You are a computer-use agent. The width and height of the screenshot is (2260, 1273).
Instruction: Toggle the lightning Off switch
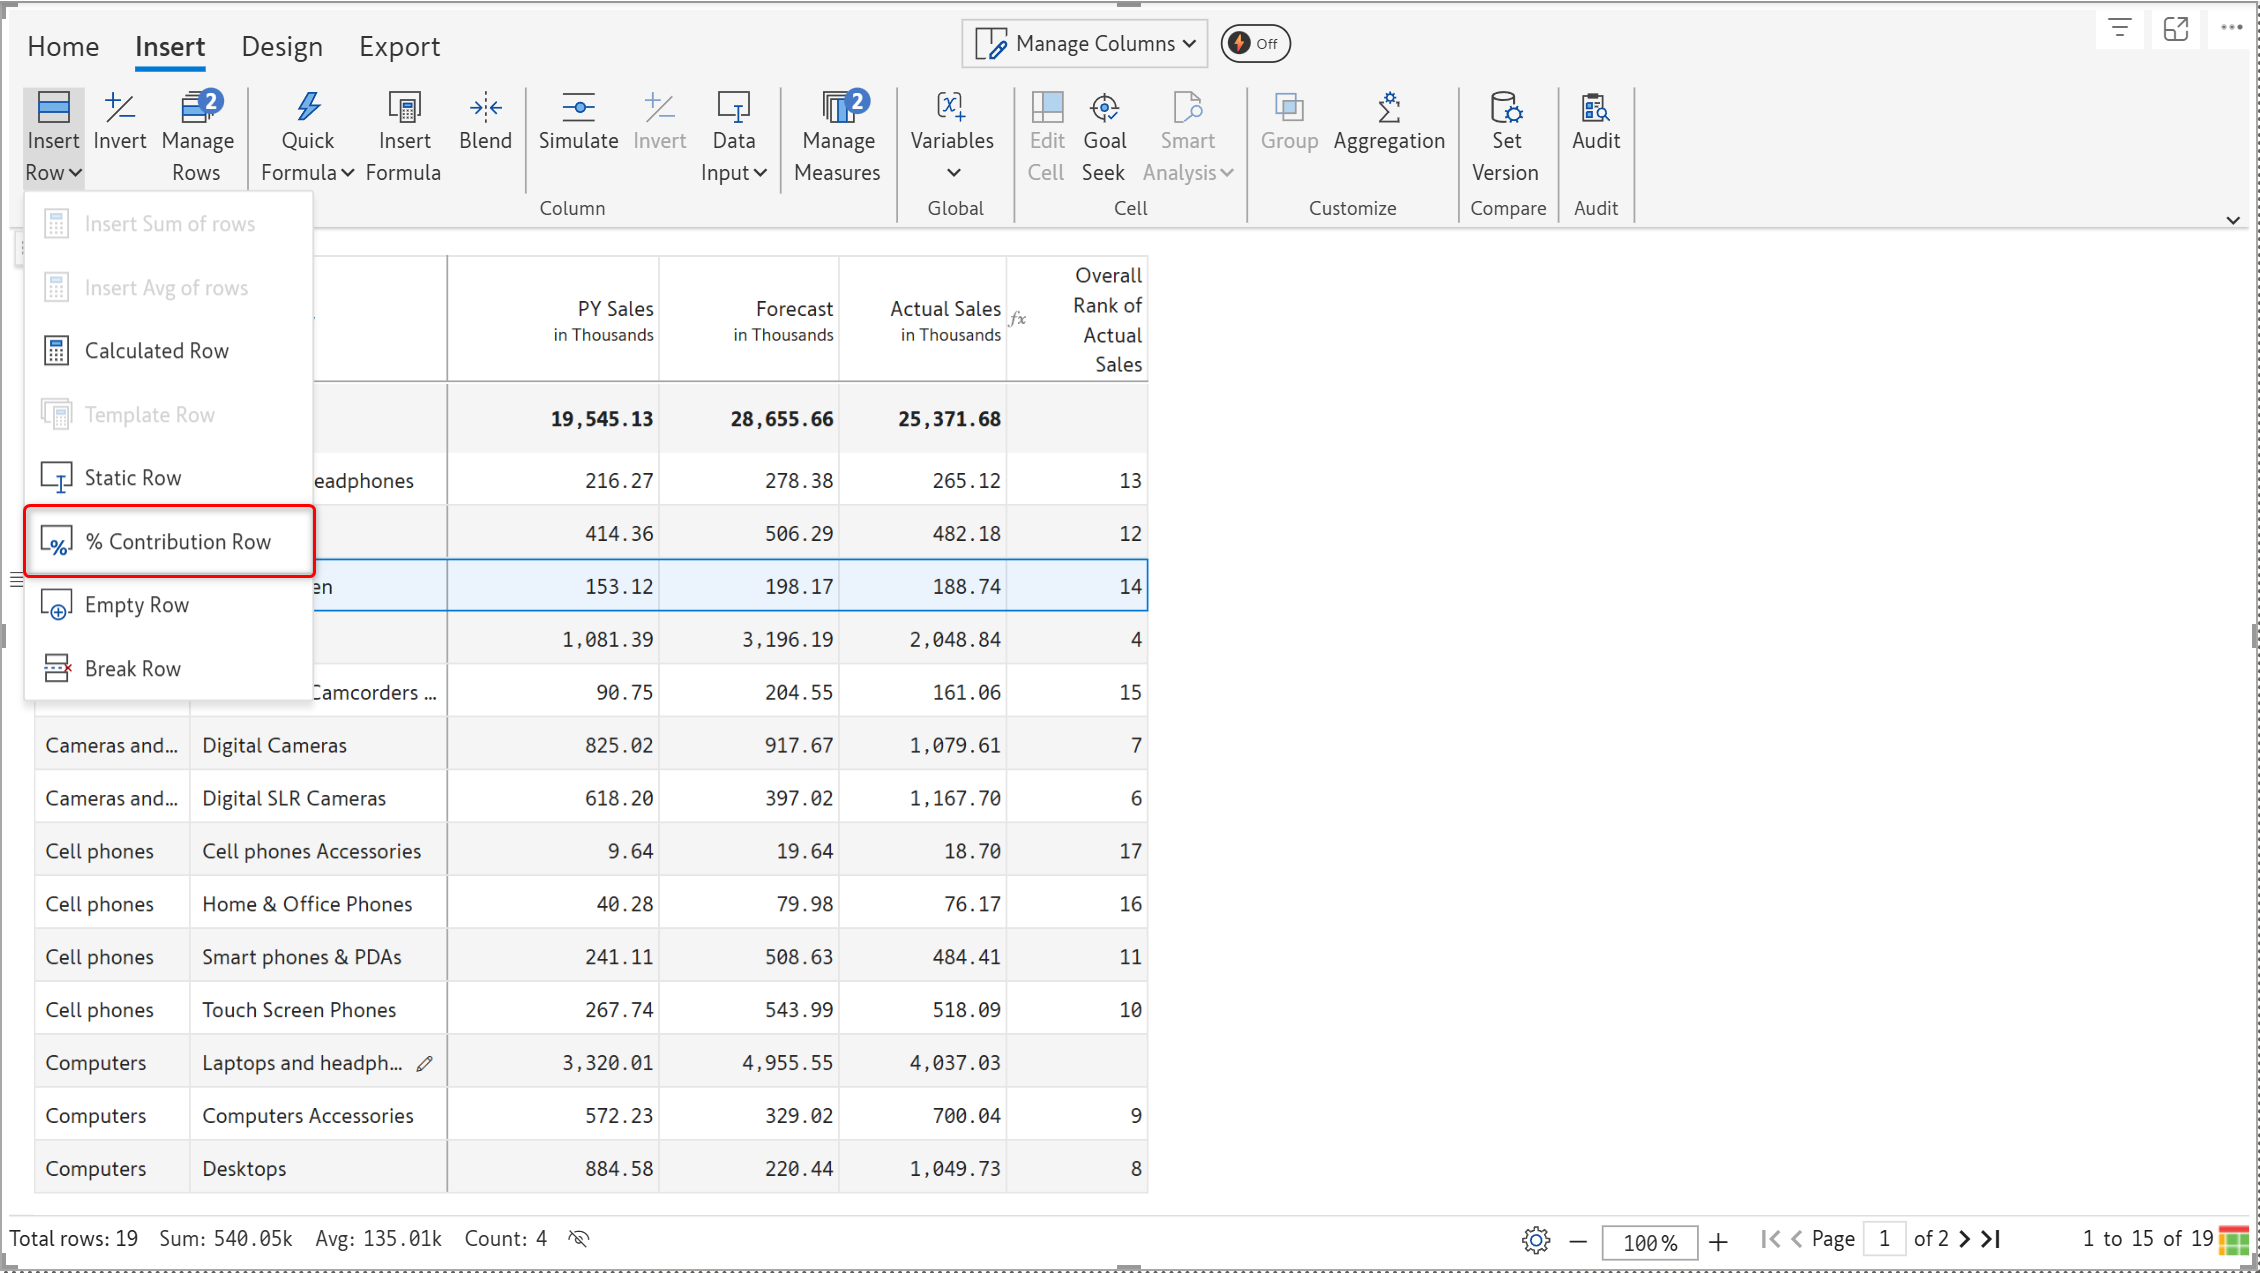[x=1255, y=44]
